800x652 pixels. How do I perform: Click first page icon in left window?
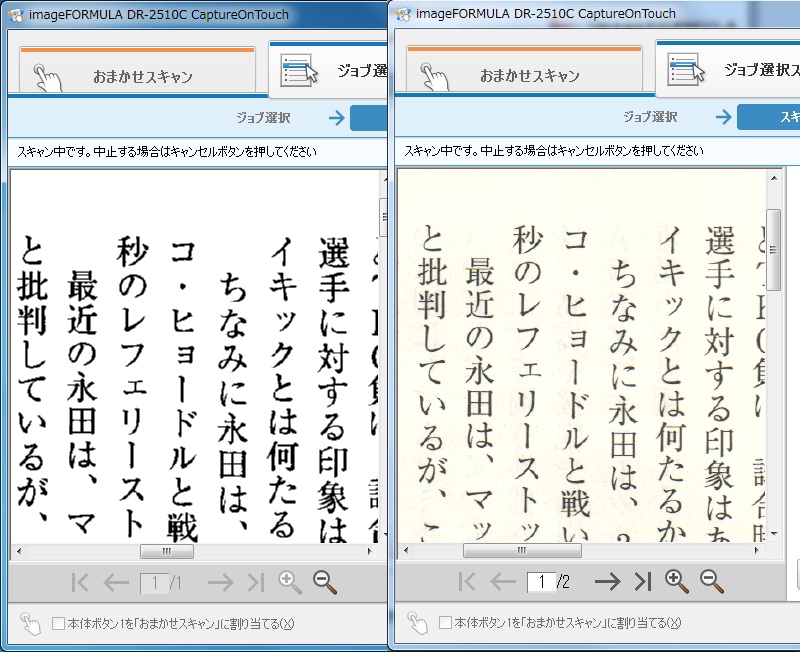tap(81, 582)
